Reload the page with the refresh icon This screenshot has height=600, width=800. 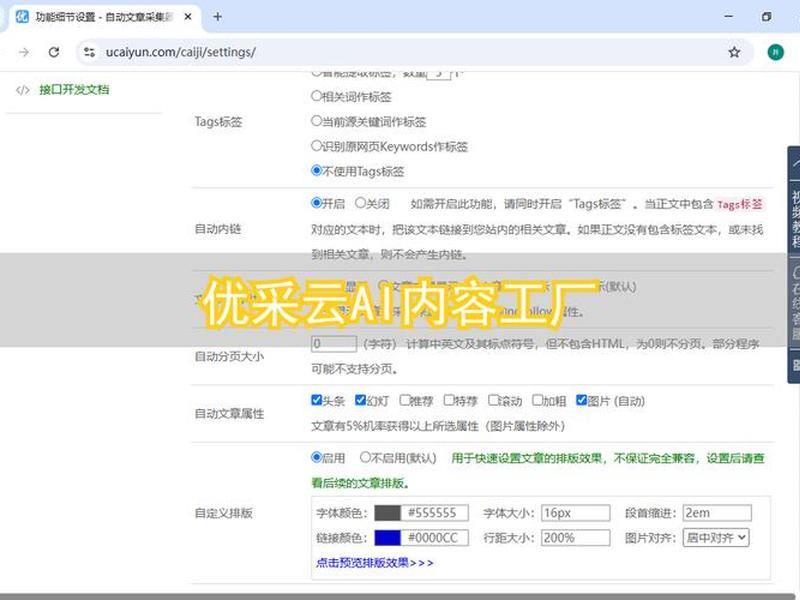[54, 52]
